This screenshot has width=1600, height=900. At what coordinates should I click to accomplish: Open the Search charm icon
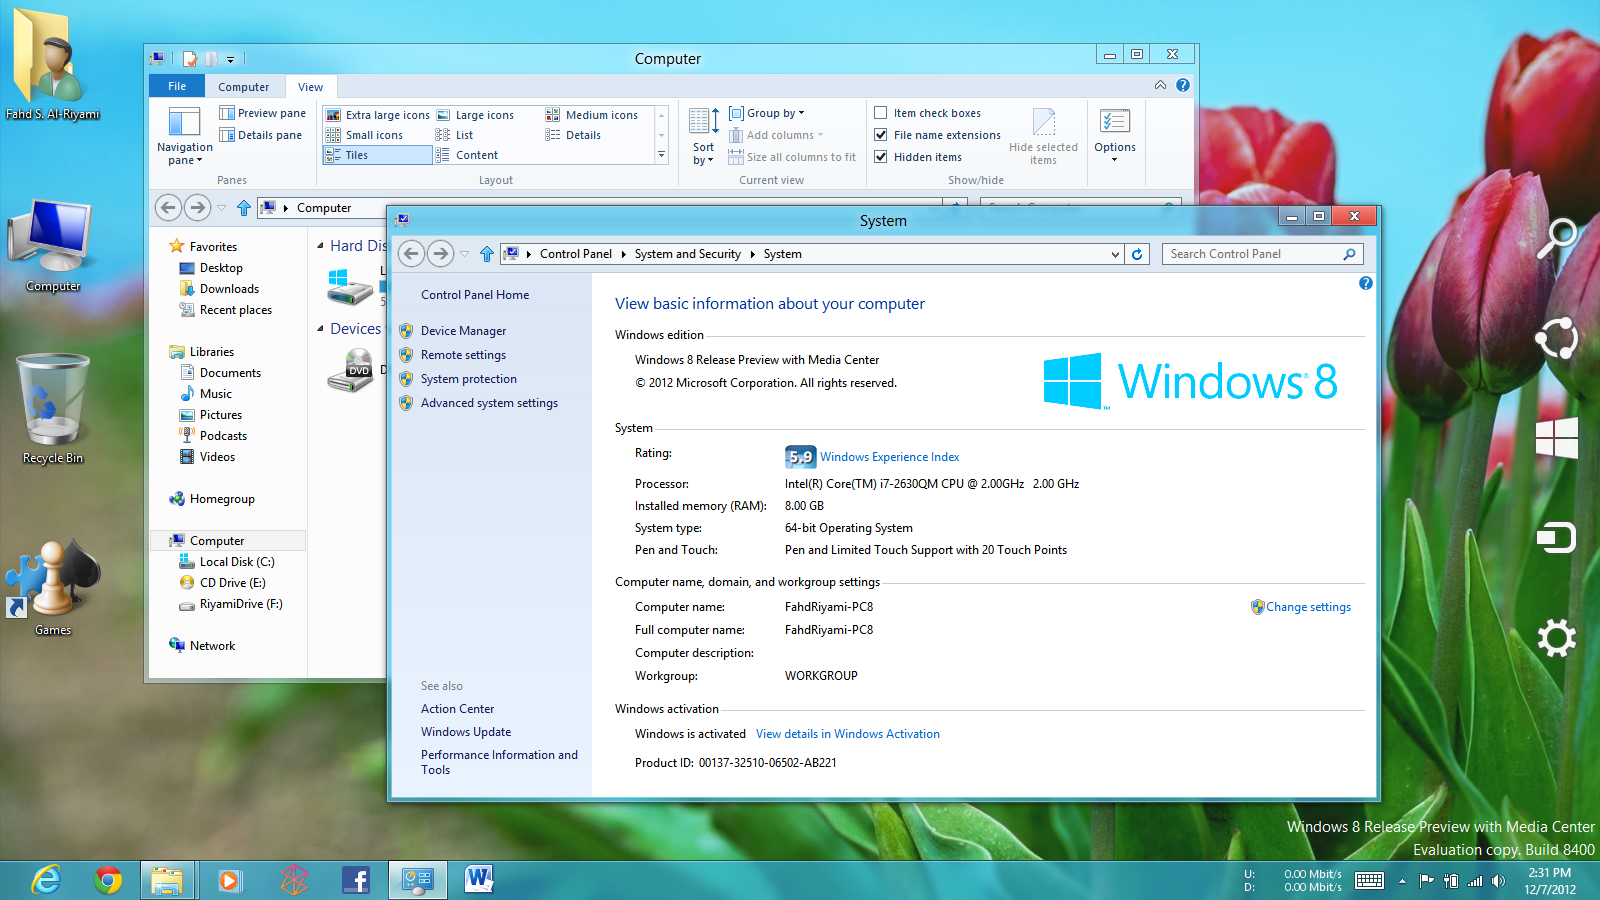point(1556,238)
